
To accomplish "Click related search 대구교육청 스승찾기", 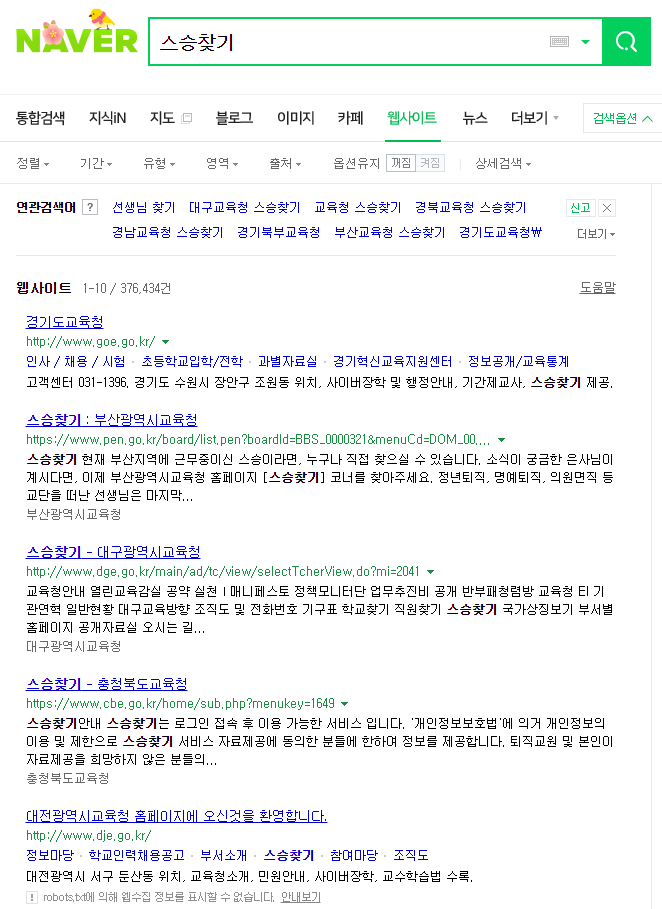I will 245,208.
